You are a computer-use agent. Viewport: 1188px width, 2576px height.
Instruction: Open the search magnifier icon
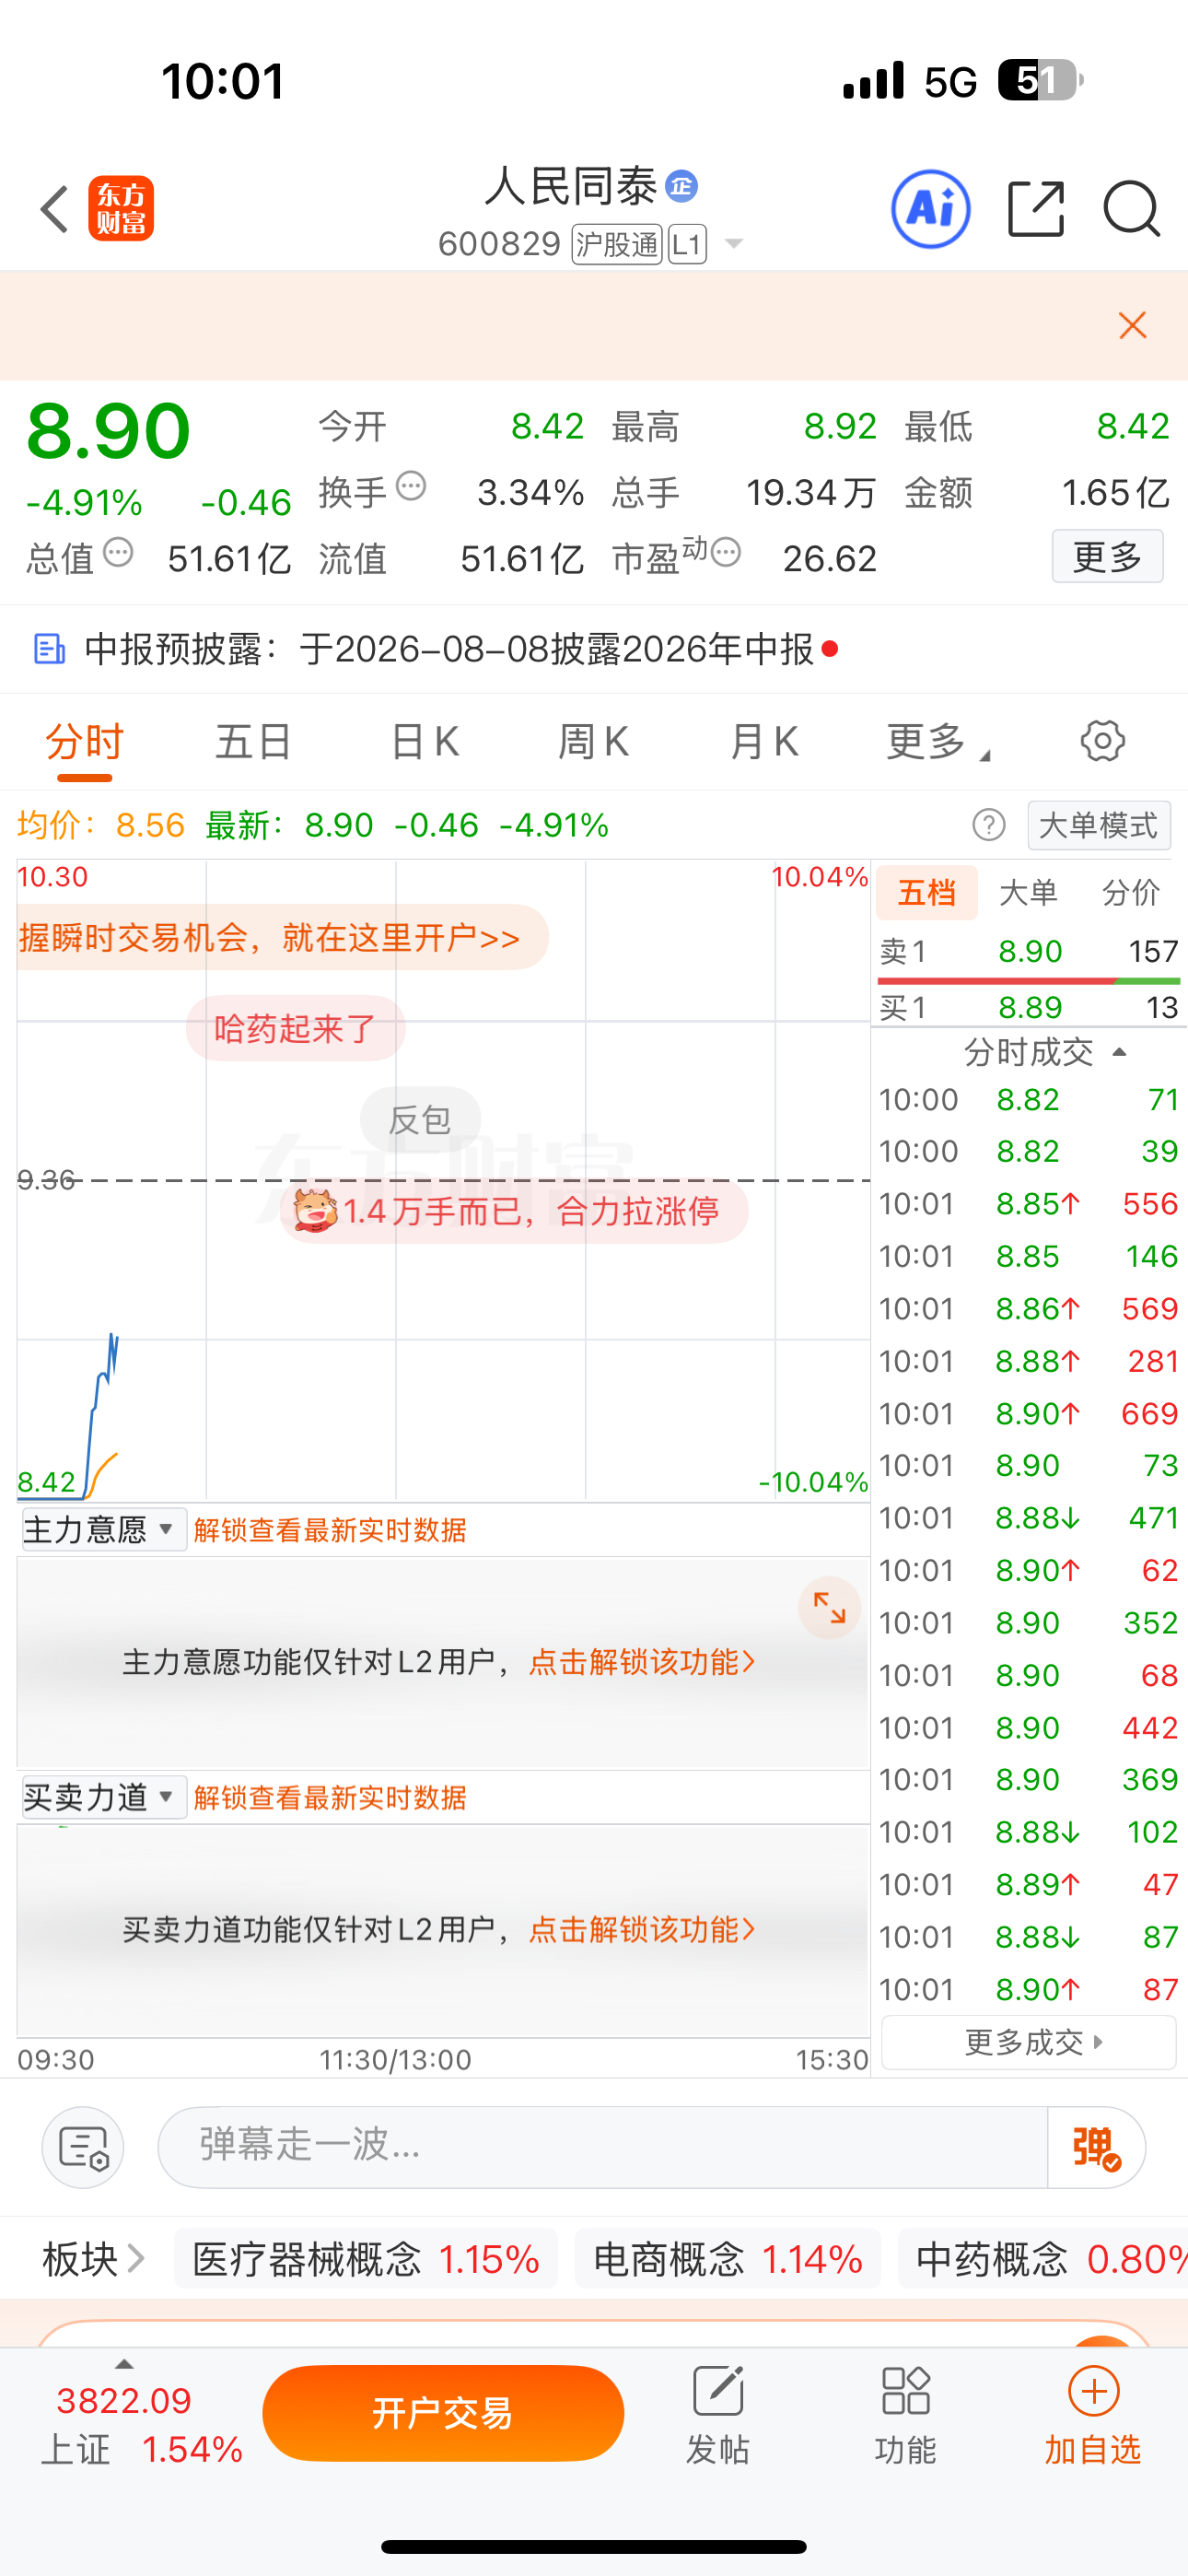1131,209
